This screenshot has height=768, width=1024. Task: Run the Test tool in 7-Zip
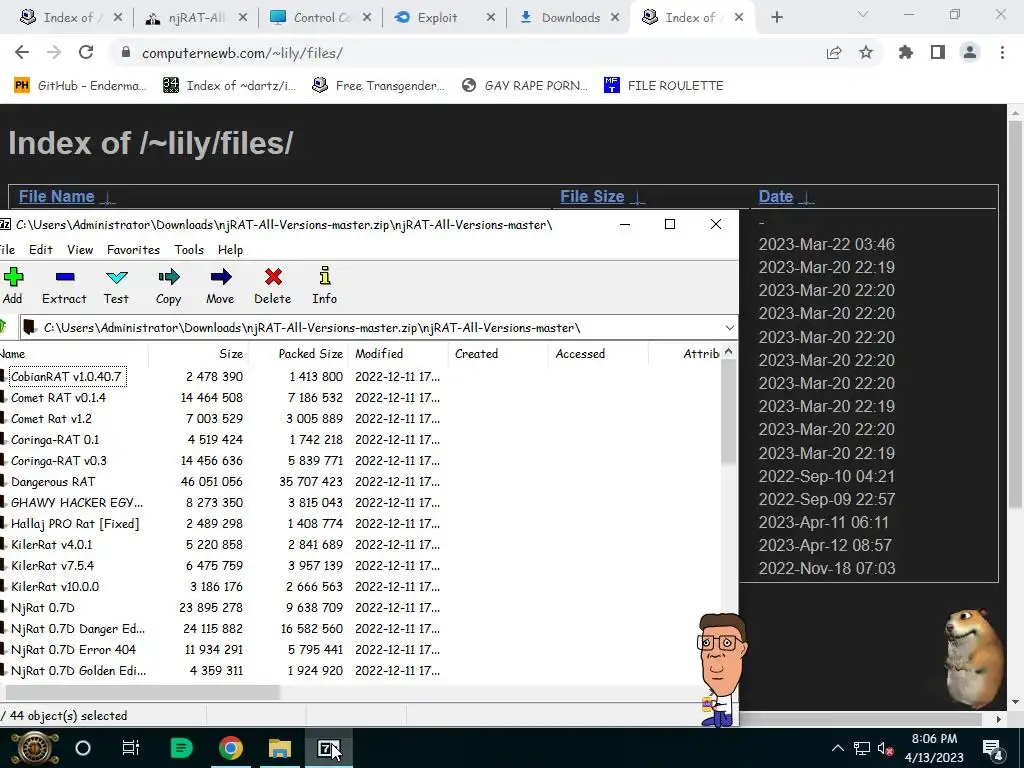point(116,277)
